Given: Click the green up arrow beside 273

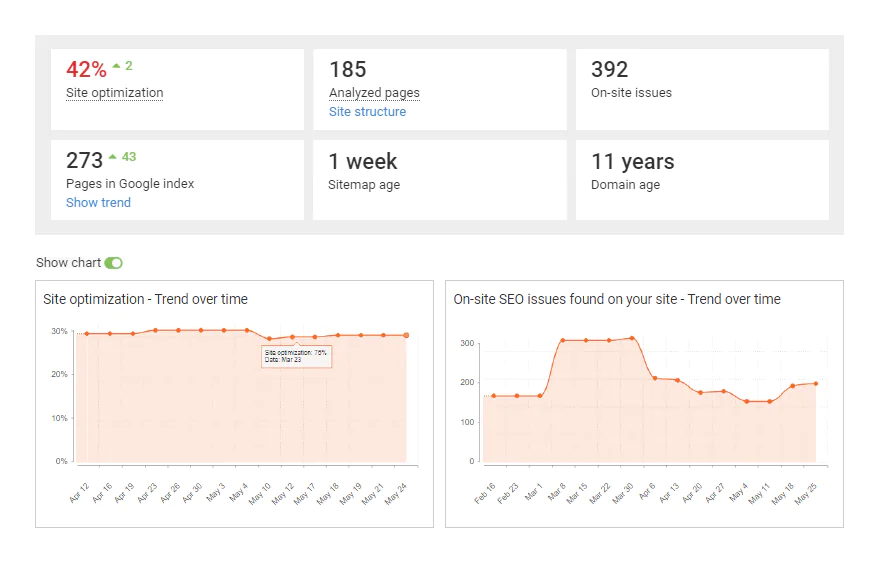Looking at the screenshot, I should (113, 157).
